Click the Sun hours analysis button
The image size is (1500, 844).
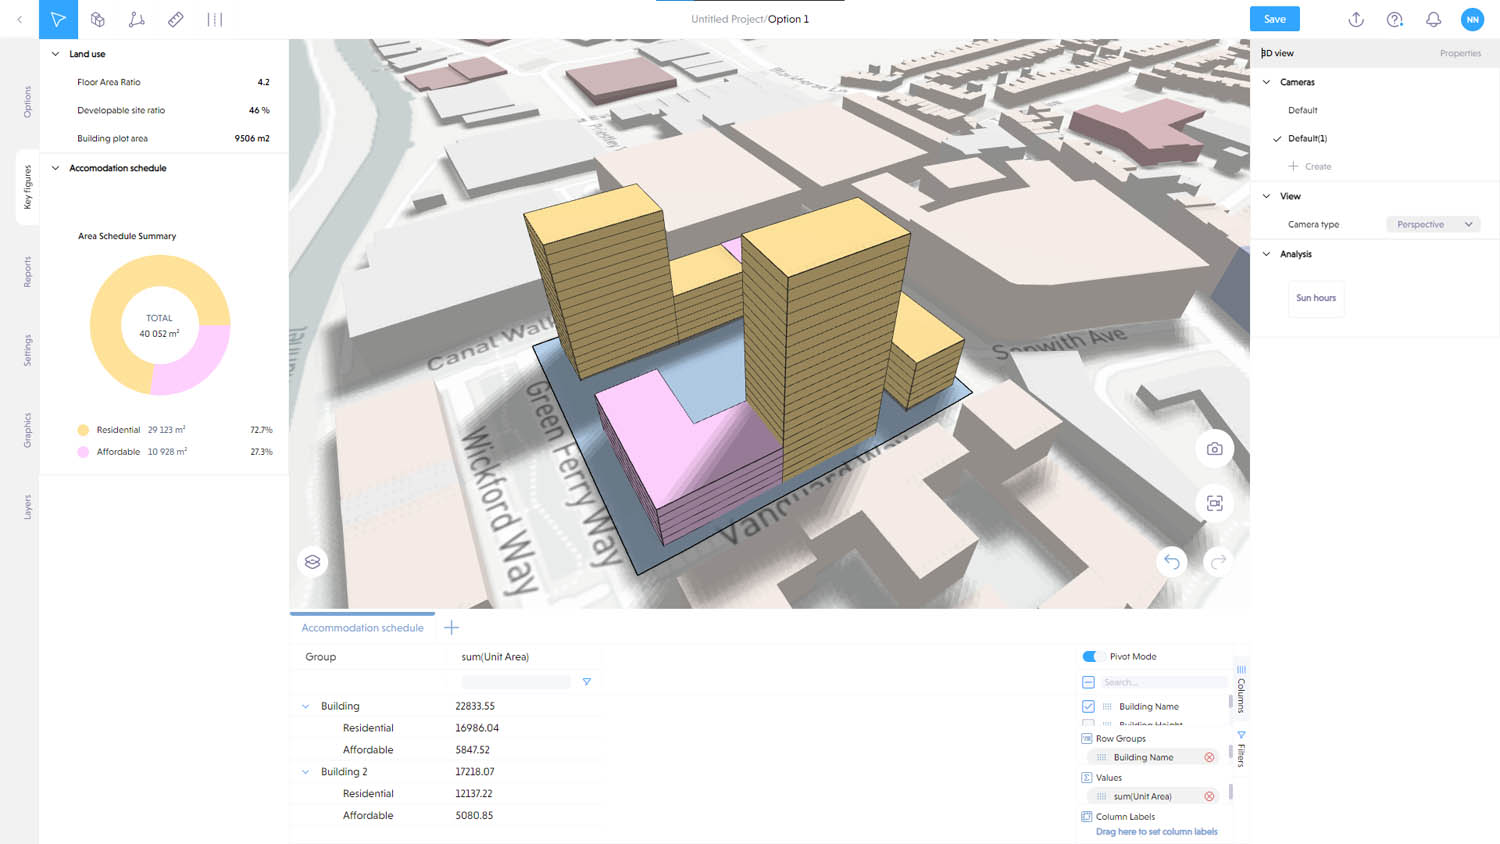1315,298
